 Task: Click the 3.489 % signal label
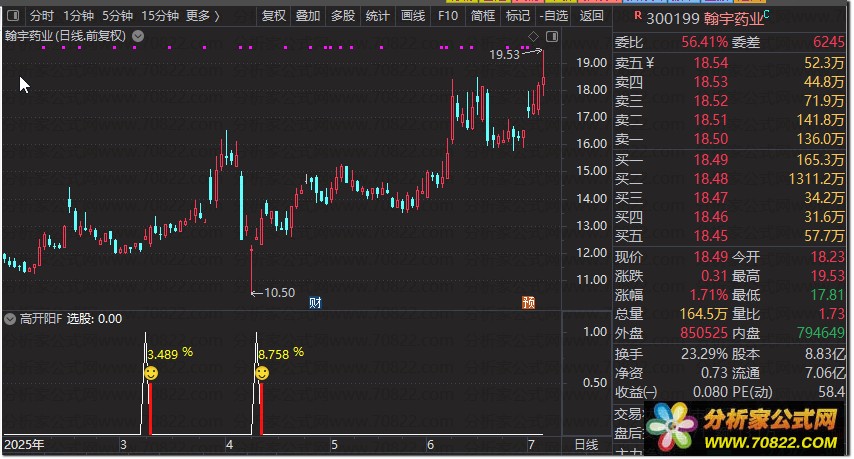pyautogui.click(x=170, y=354)
